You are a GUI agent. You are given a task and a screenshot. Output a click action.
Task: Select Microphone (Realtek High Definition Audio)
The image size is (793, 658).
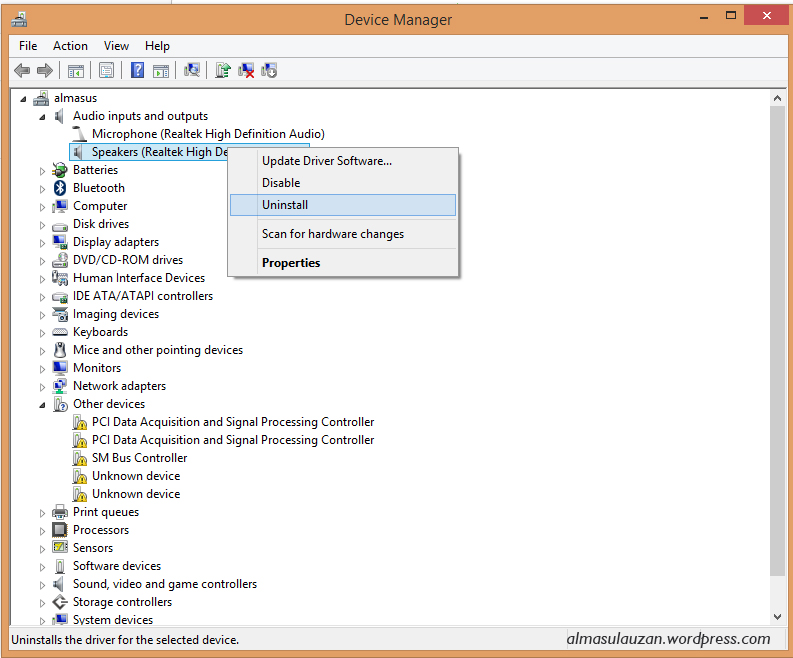(x=208, y=134)
